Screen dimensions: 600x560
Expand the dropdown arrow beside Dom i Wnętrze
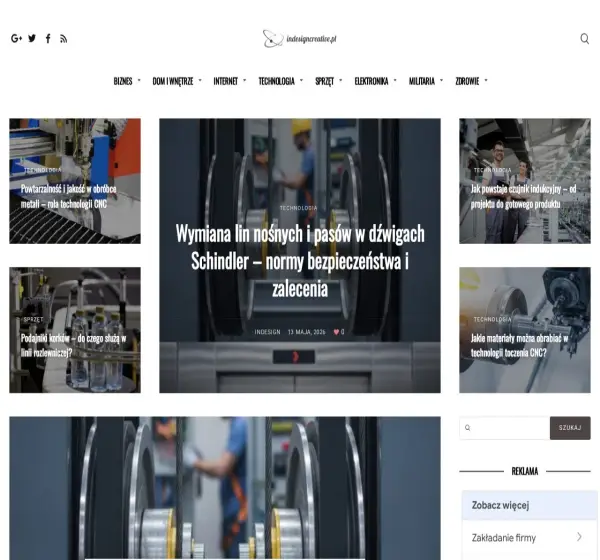point(200,80)
